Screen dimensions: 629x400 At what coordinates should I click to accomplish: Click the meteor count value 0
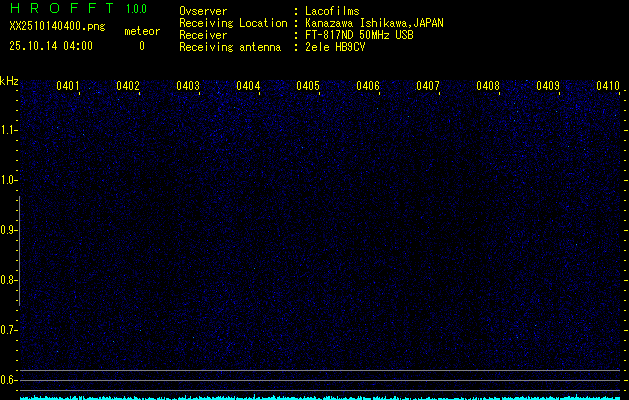[x=141, y=46]
